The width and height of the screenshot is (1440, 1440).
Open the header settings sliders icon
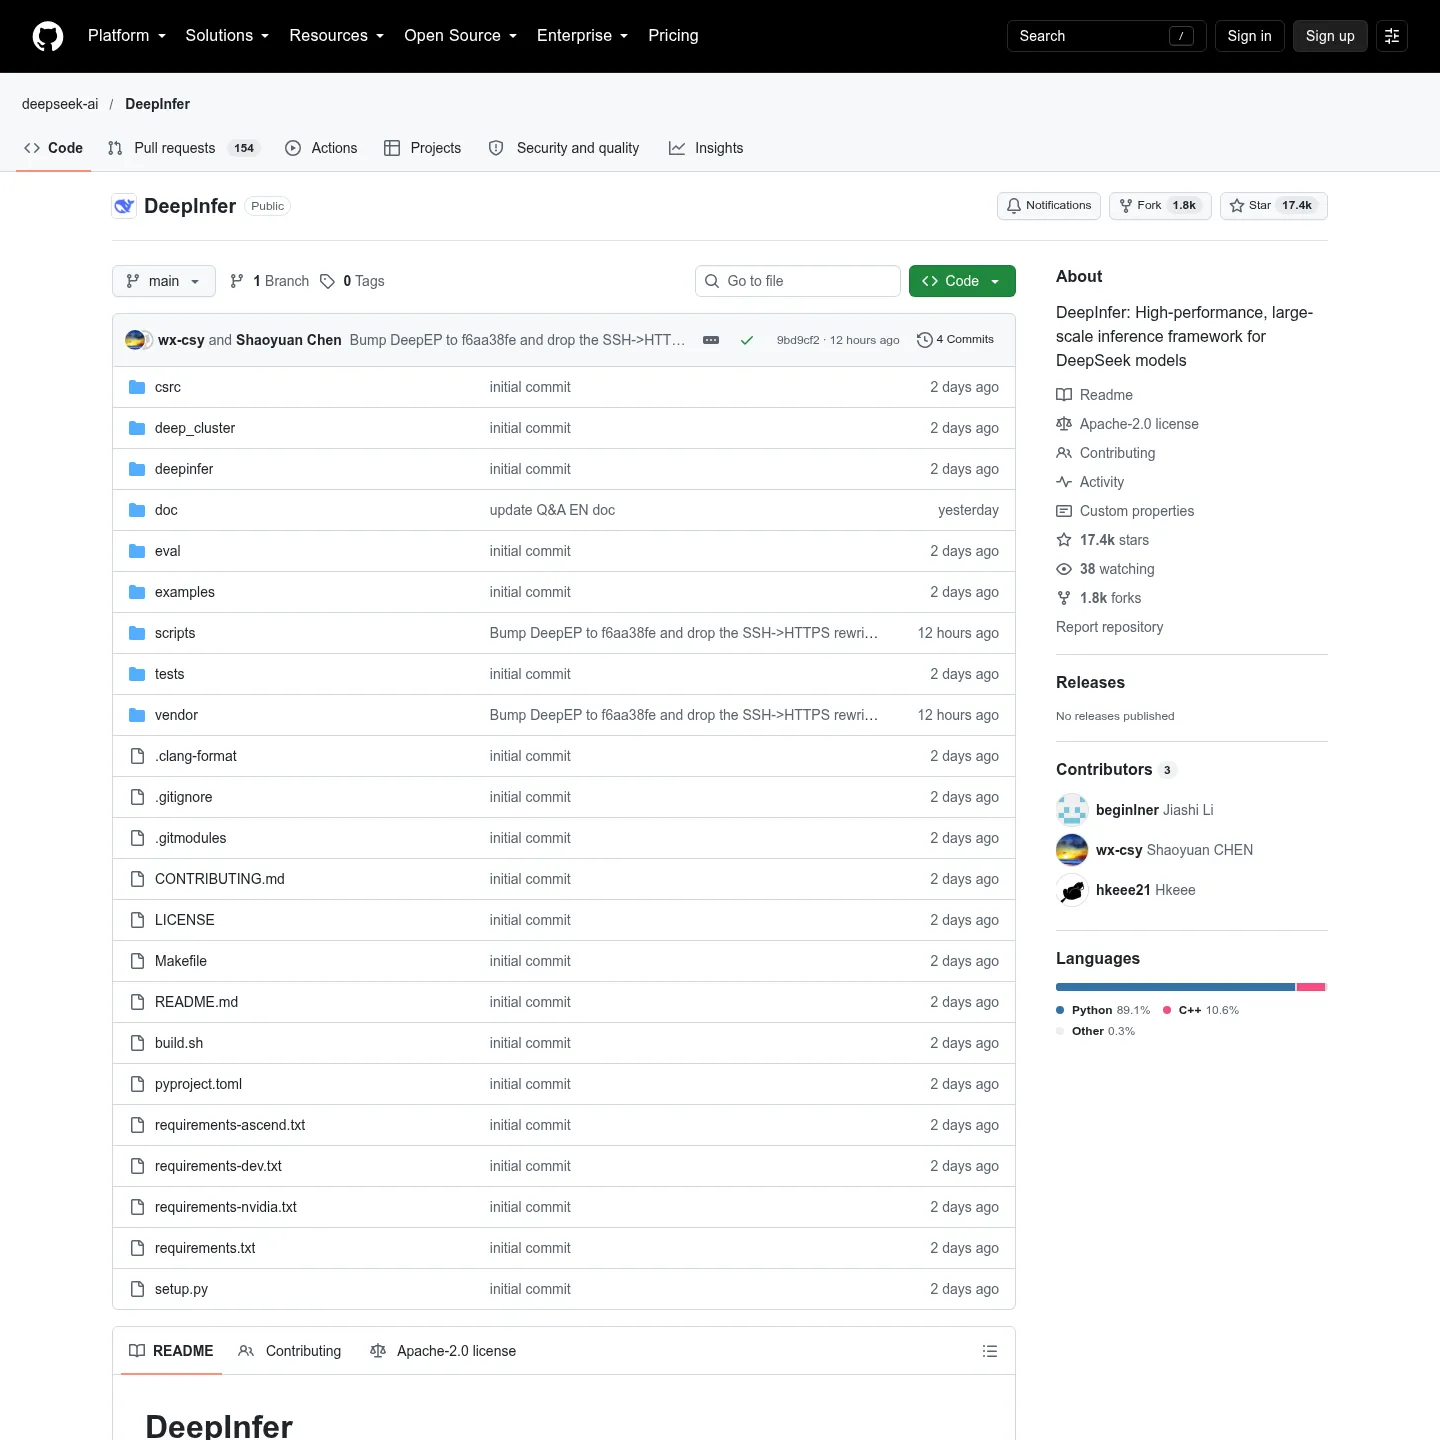pos(1392,36)
